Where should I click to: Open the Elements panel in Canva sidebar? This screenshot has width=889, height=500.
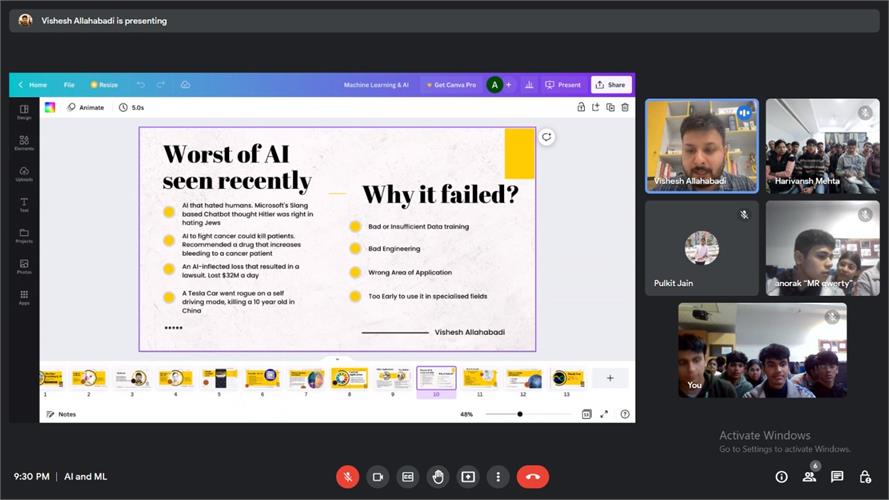[24, 143]
